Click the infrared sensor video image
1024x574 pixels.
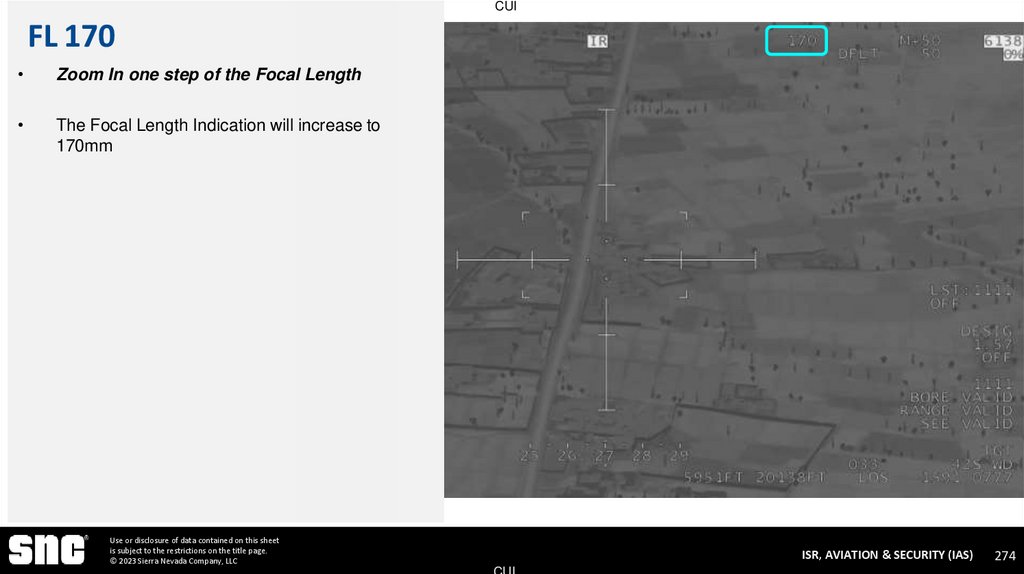point(733,260)
